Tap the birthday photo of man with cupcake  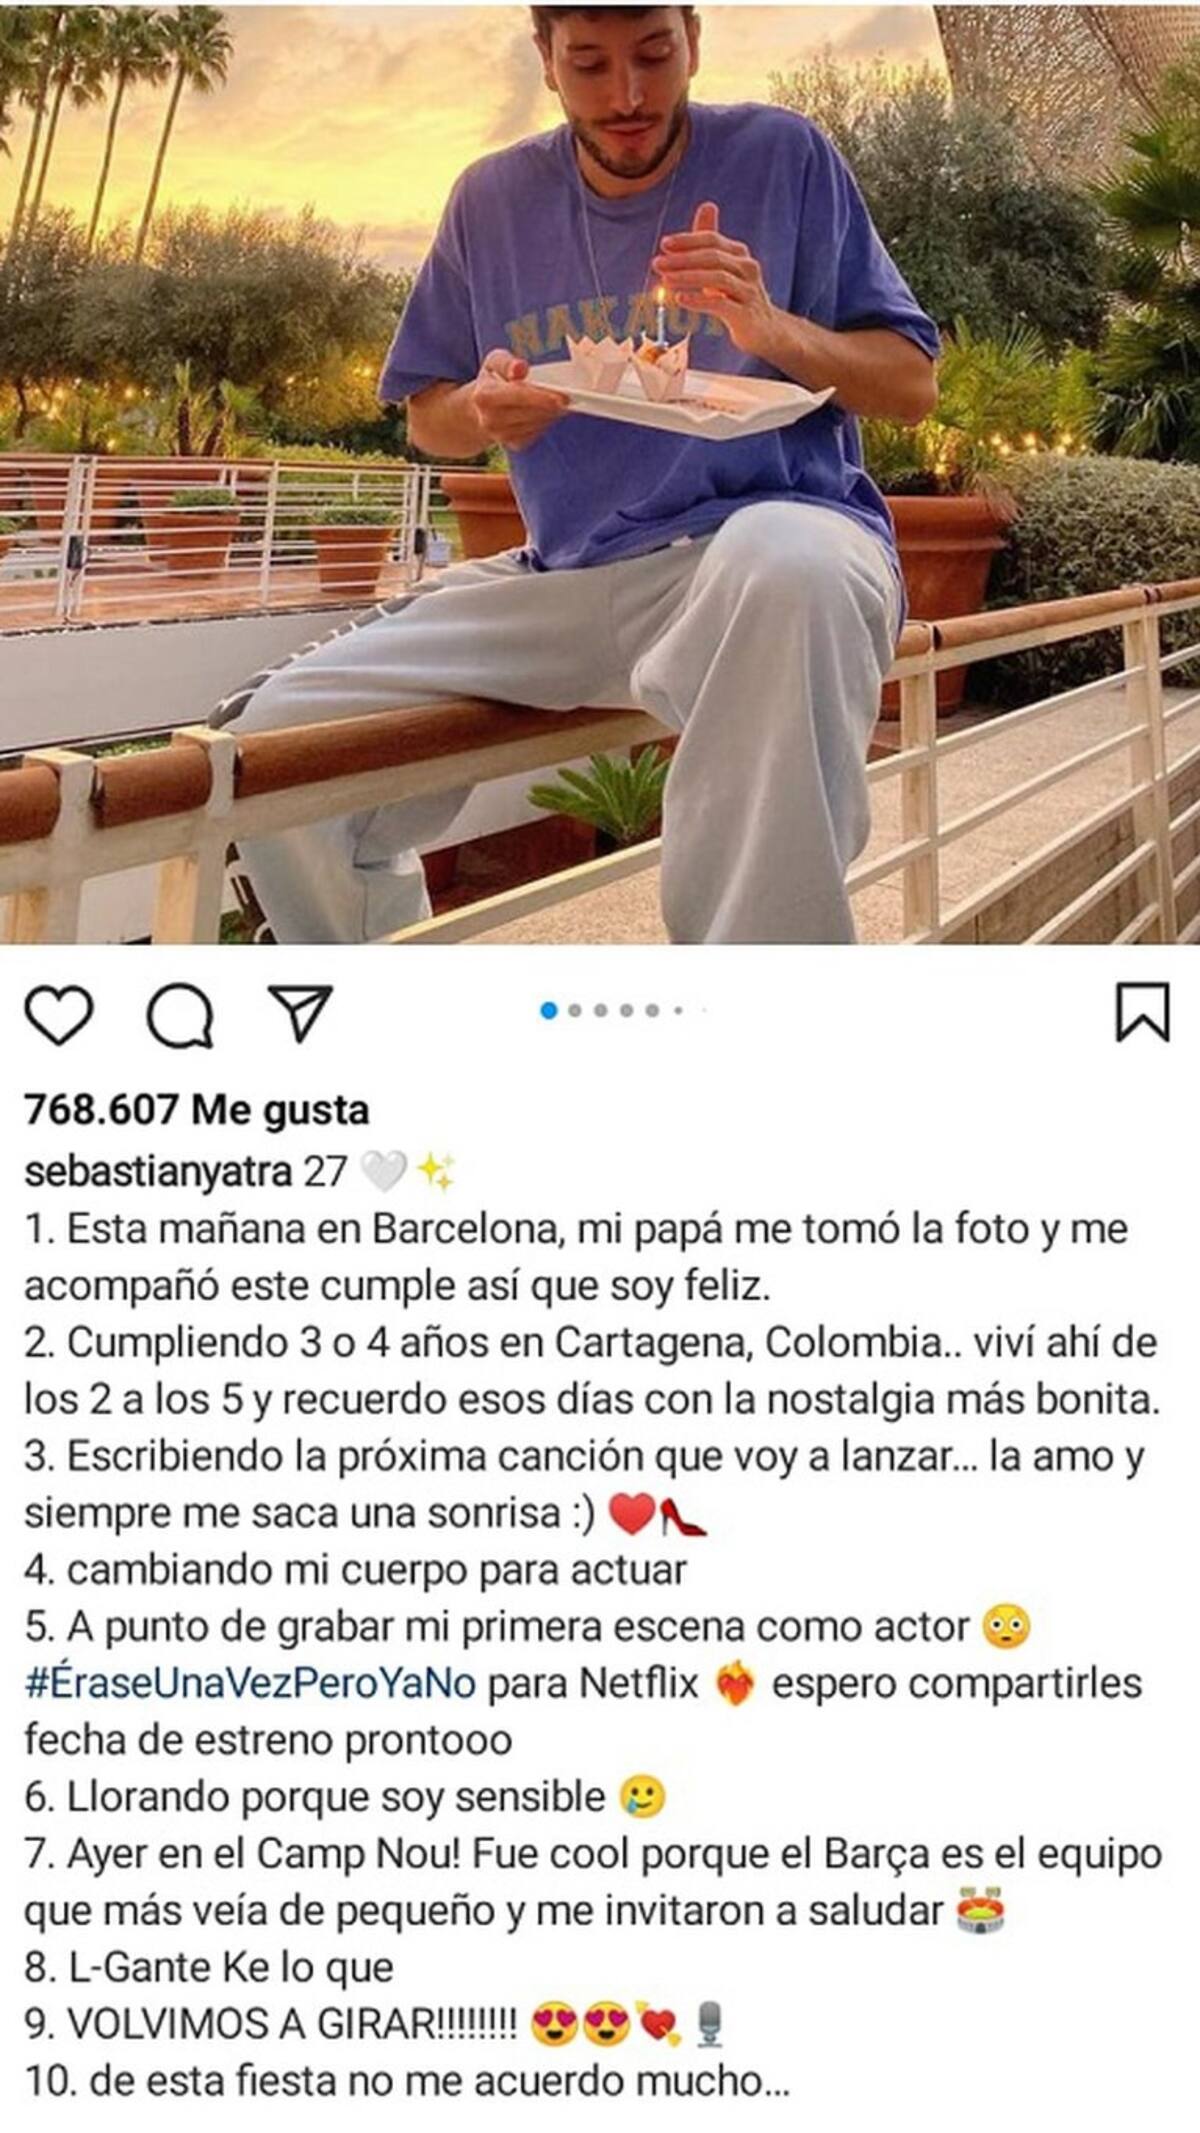tap(600, 472)
